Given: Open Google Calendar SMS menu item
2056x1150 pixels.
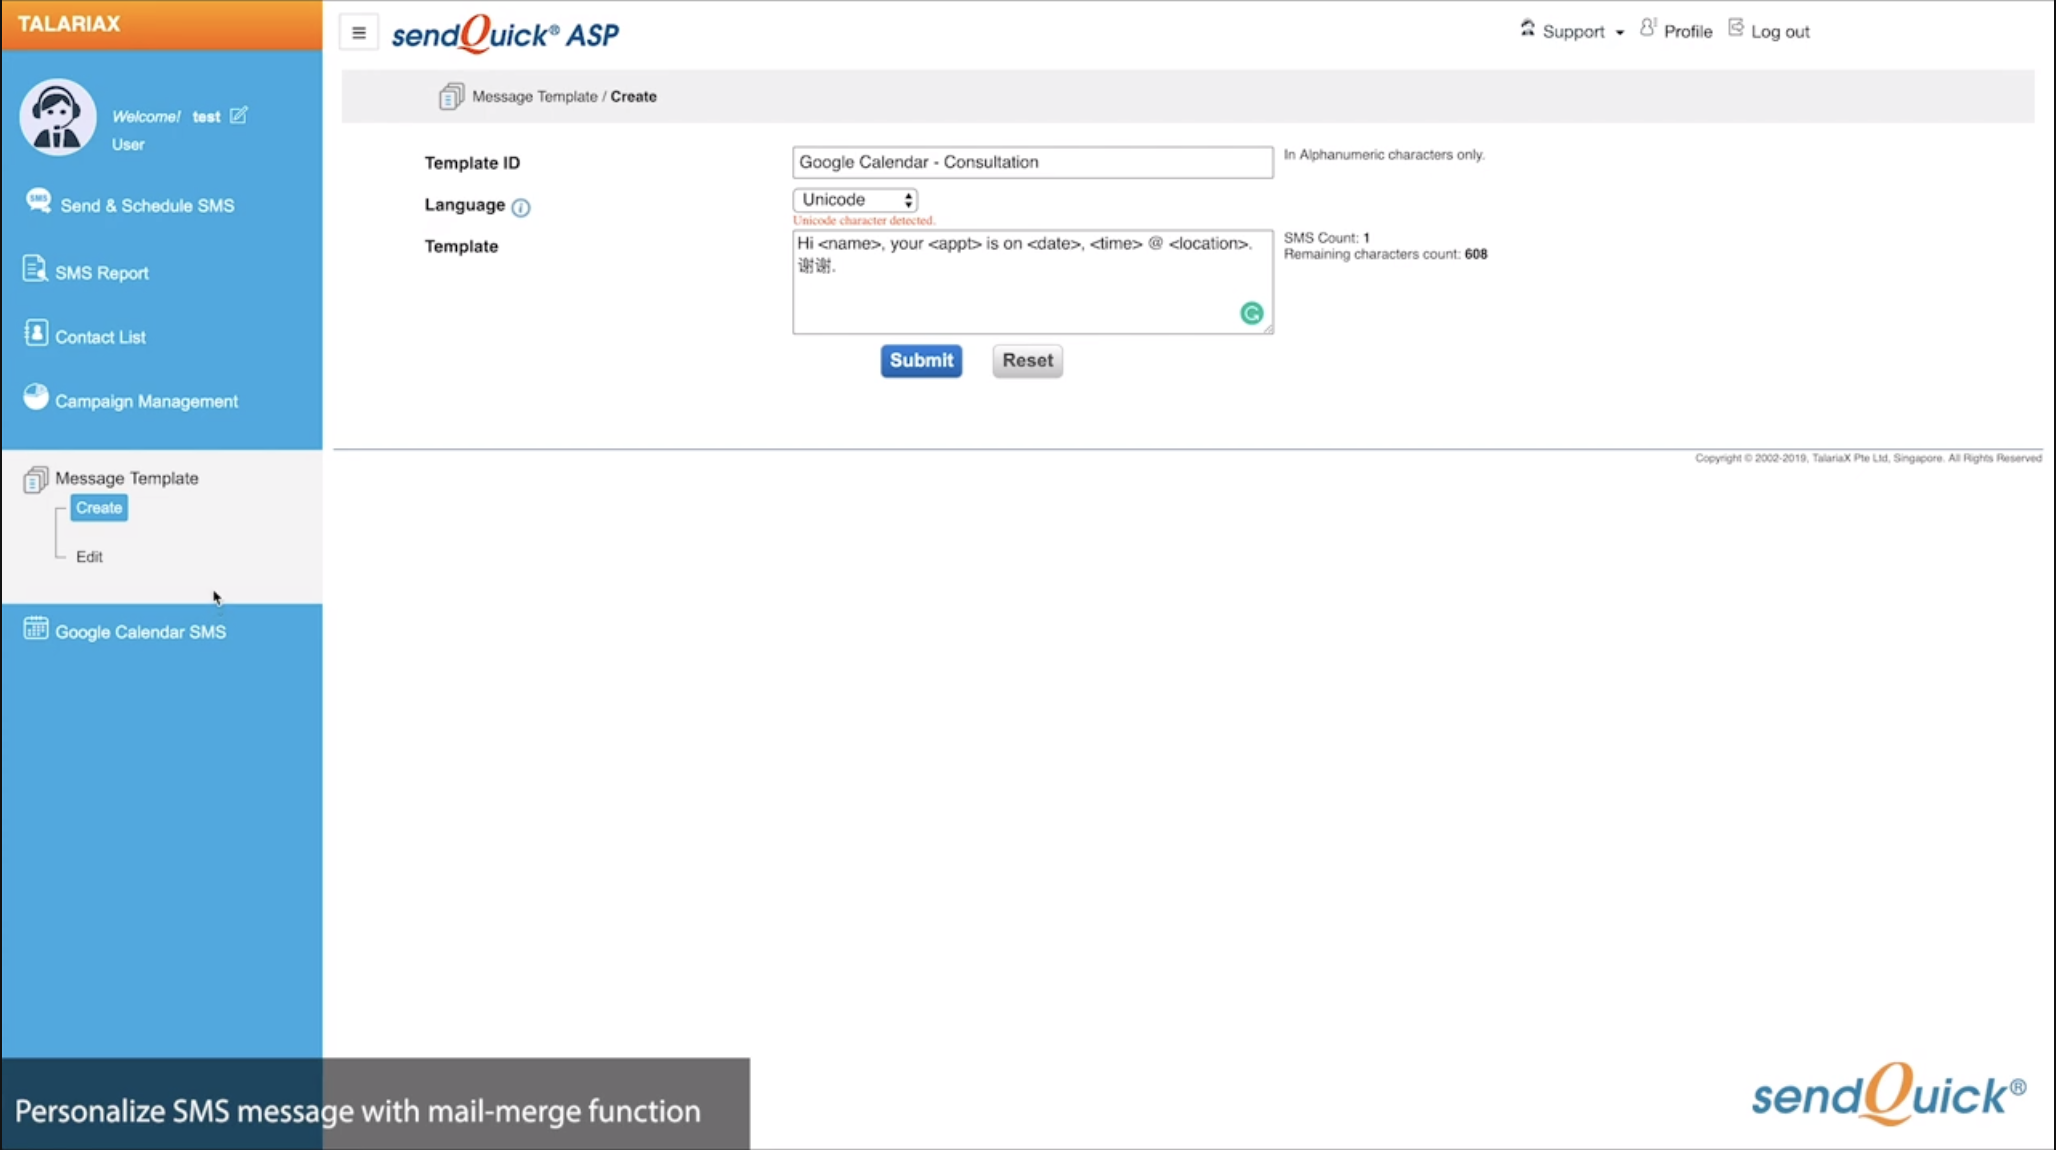Looking at the screenshot, I should [x=140, y=632].
